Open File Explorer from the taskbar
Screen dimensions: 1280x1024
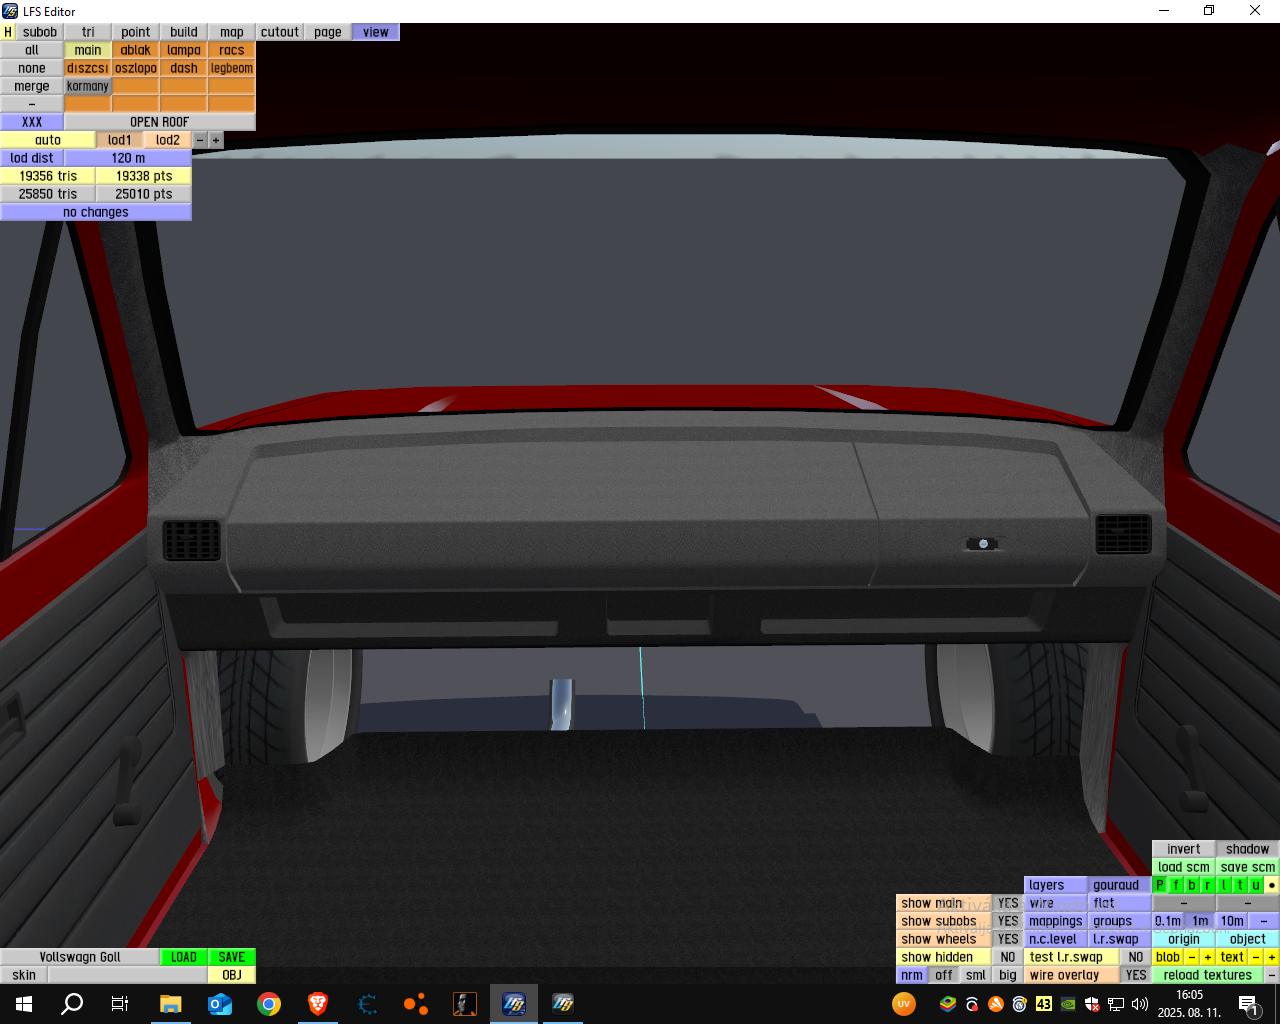pyautogui.click(x=170, y=1004)
